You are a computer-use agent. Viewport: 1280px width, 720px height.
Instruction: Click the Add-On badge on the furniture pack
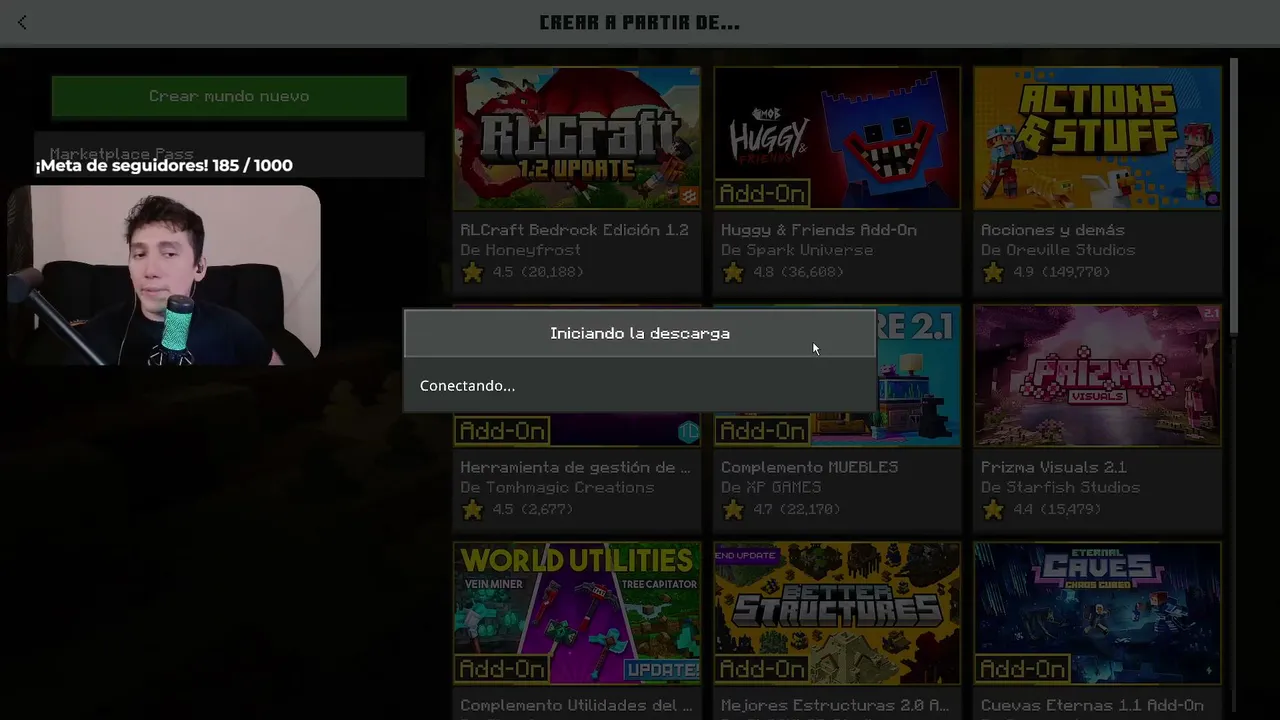point(763,431)
